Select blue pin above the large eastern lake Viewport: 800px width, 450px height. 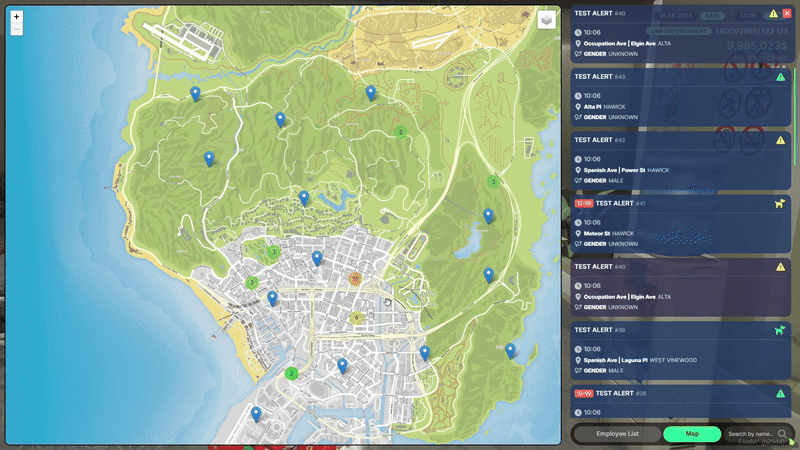tap(488, 216)
